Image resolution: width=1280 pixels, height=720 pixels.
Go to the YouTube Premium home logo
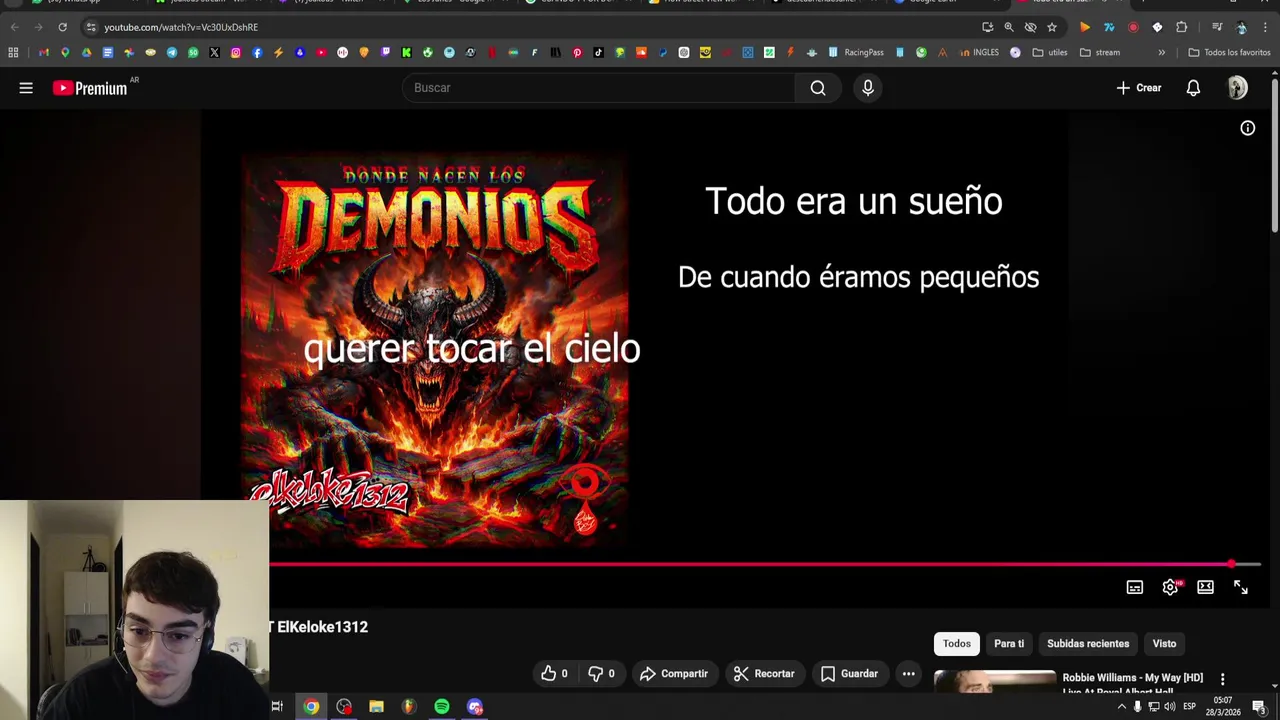[91, 88]
